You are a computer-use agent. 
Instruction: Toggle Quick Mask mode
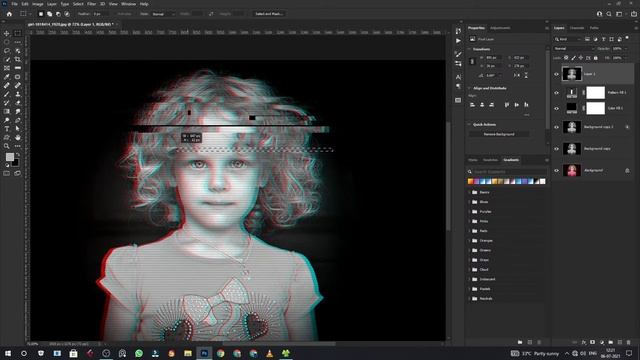click(x=7, y=173)
